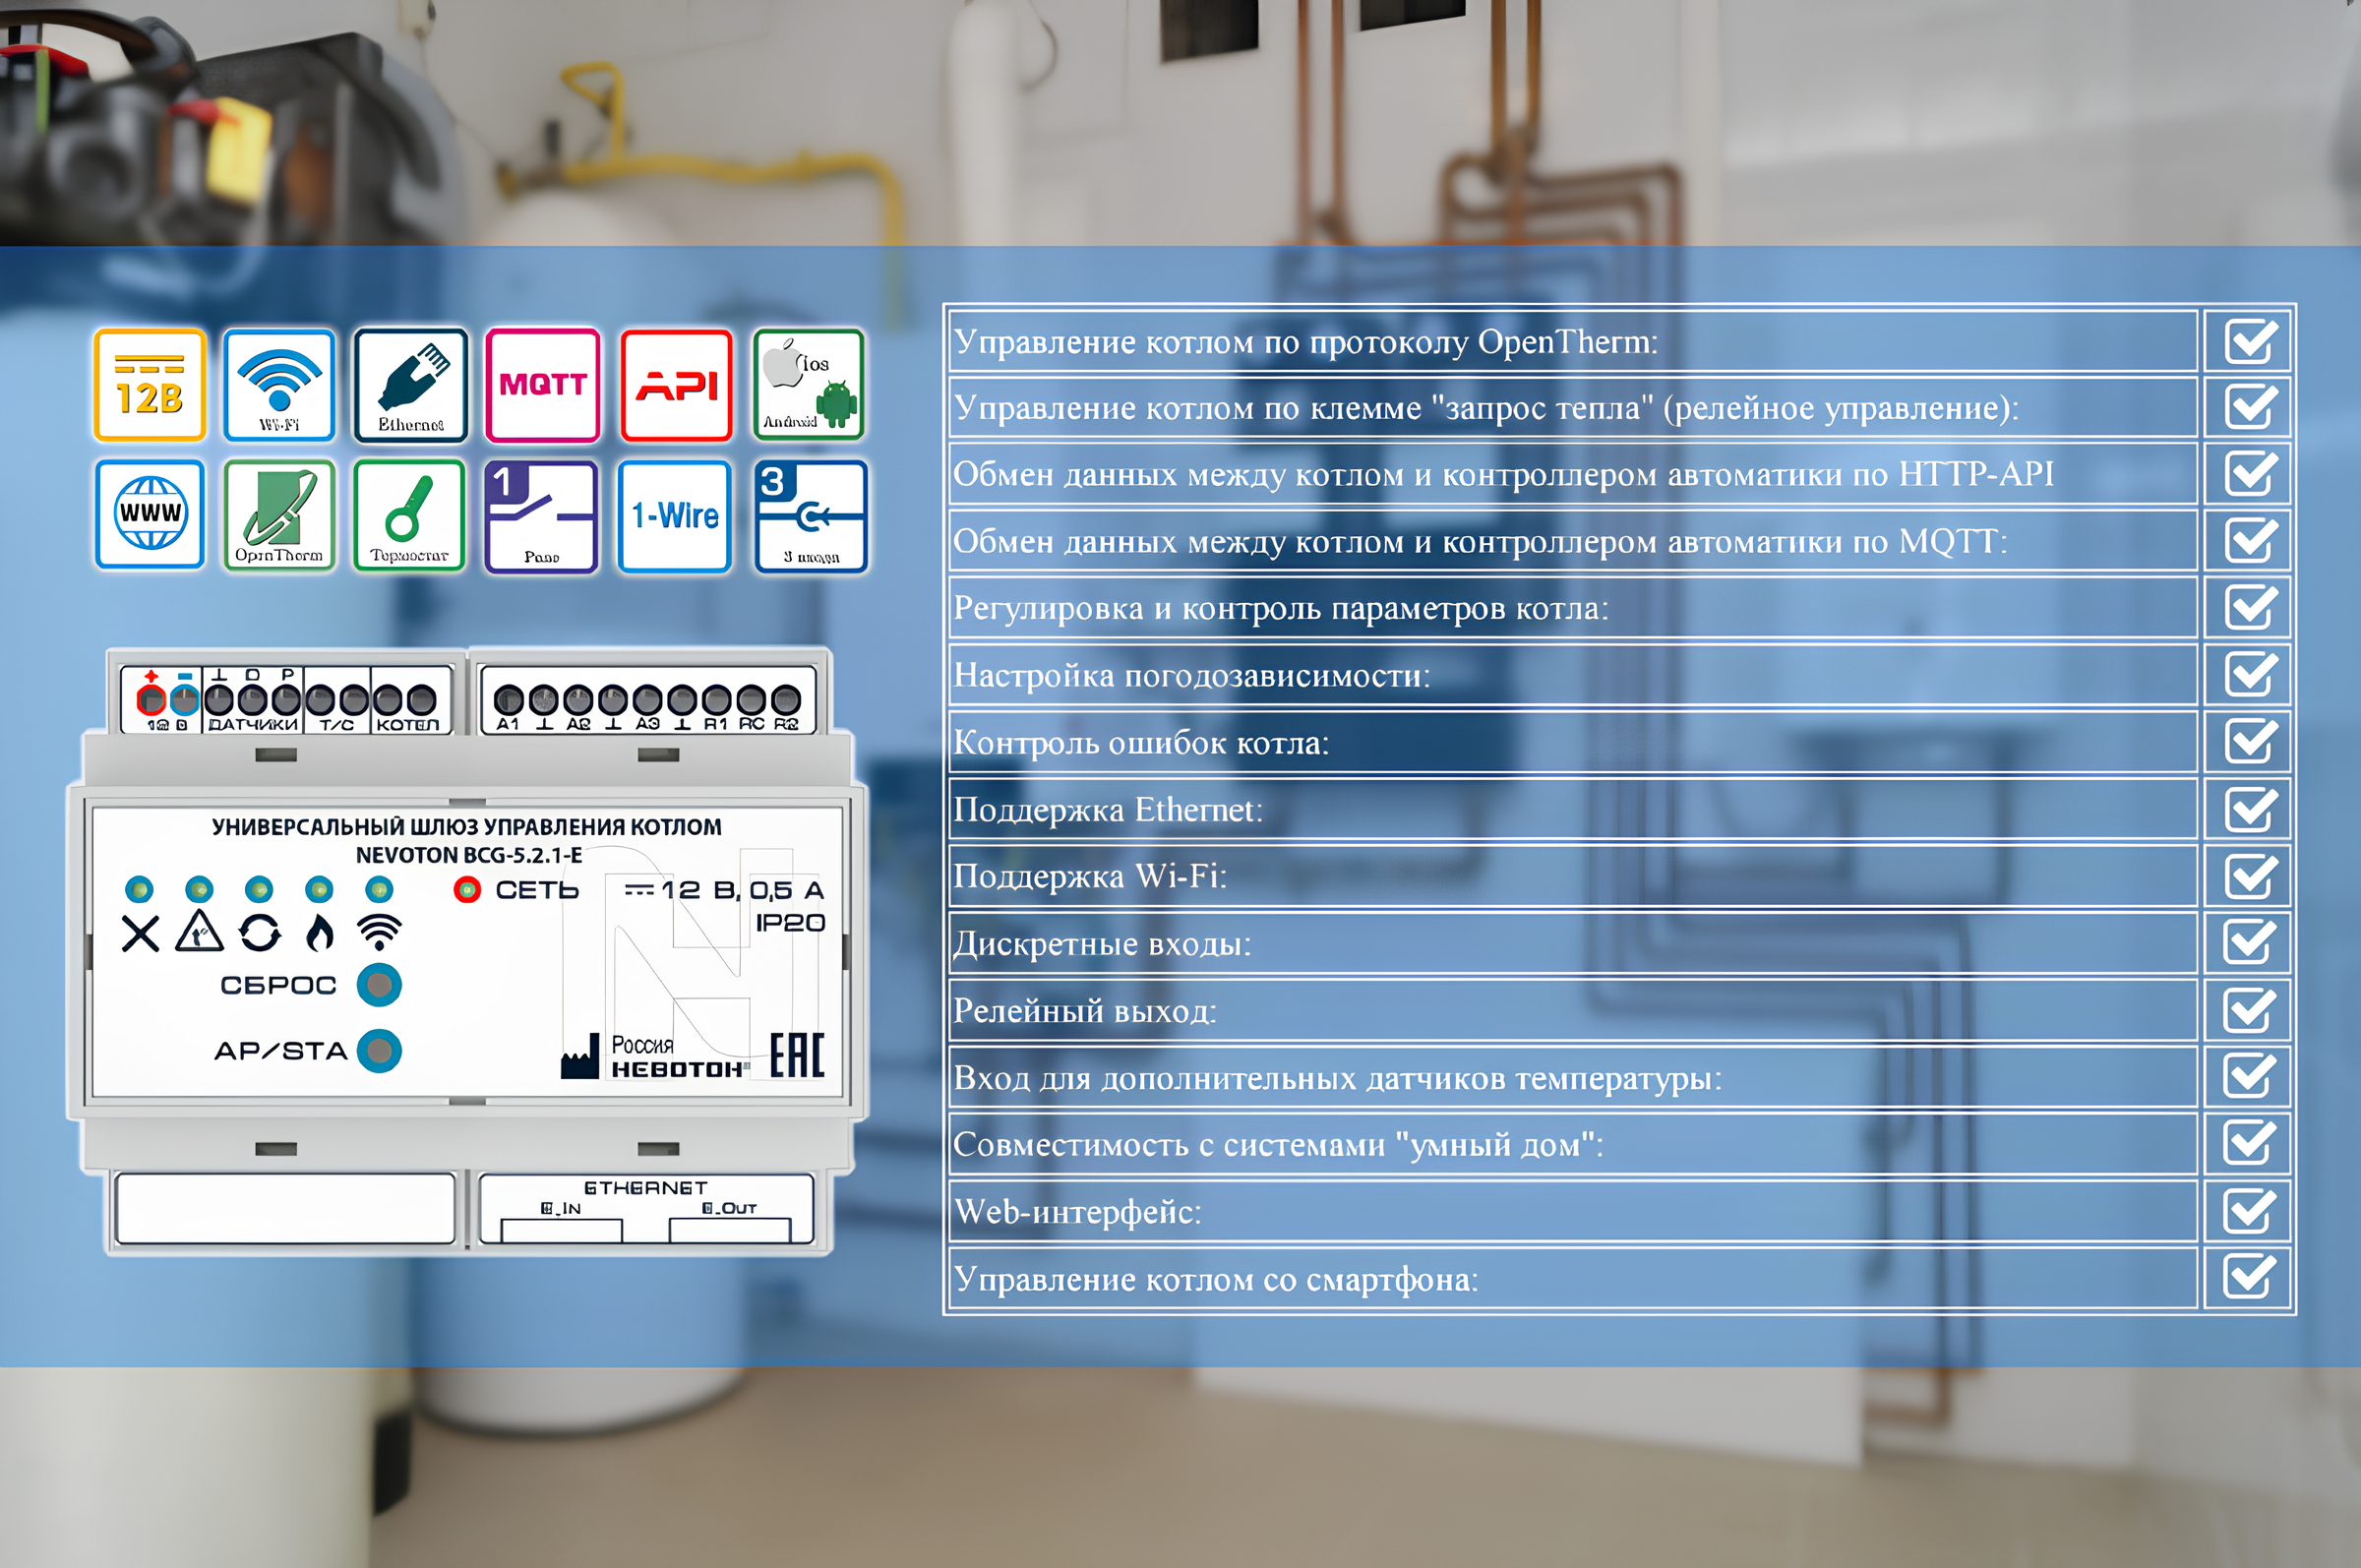Toggle checkbox for "запрос тепла" relay control
The height and width of the screenshot is (1568, 2361).
click(2251, 407)
